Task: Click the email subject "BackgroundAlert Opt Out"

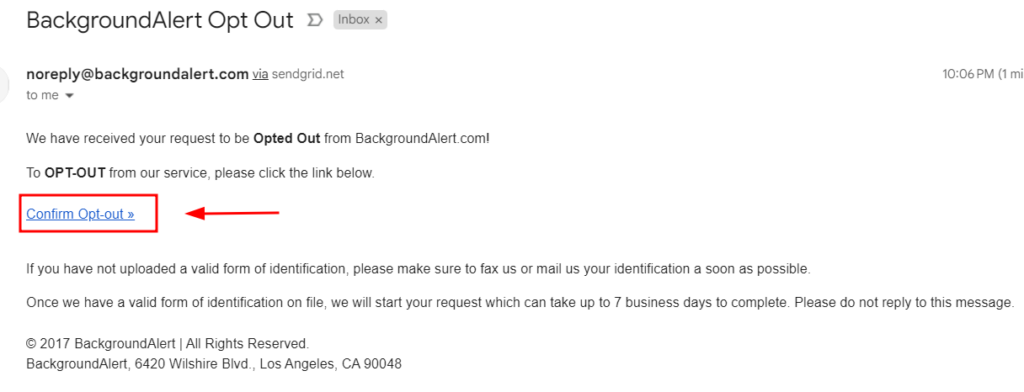Action: 160,20
